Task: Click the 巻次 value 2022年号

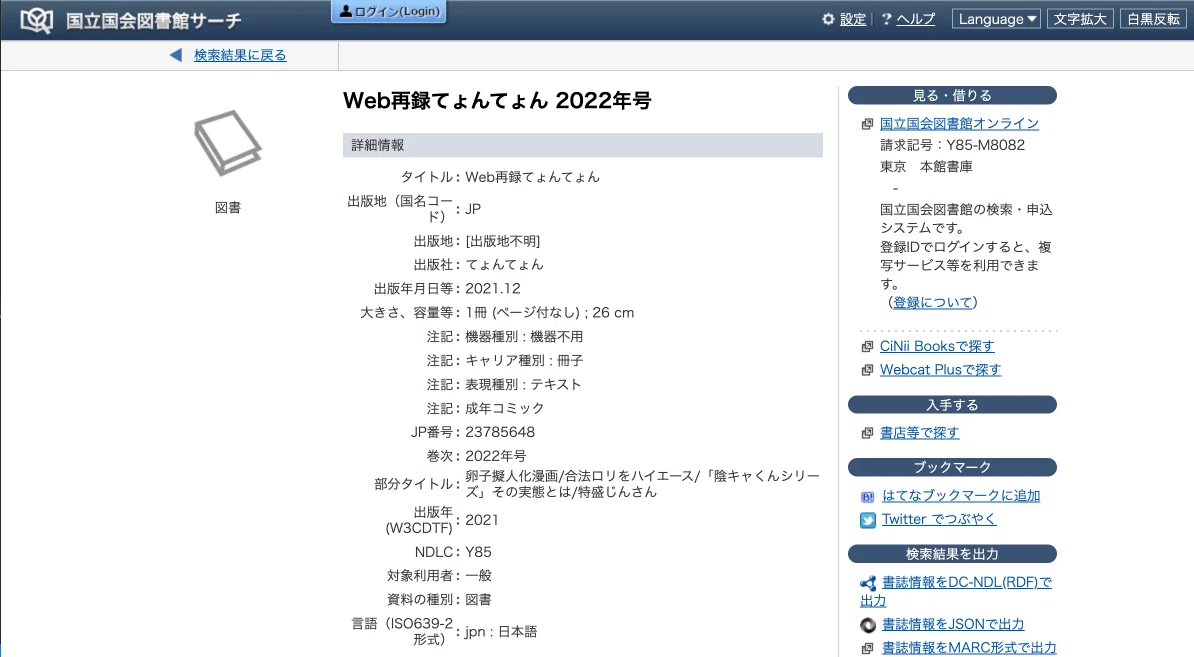Action: (496, 456)
